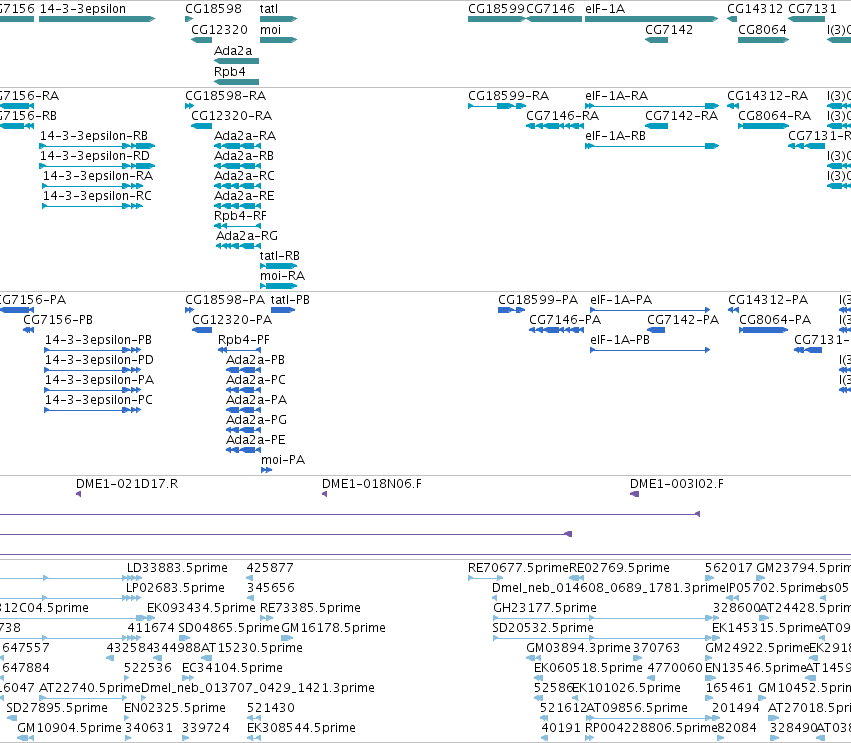
Task: Click transcript CG8064-RA
Action: (x=774, y=116)
